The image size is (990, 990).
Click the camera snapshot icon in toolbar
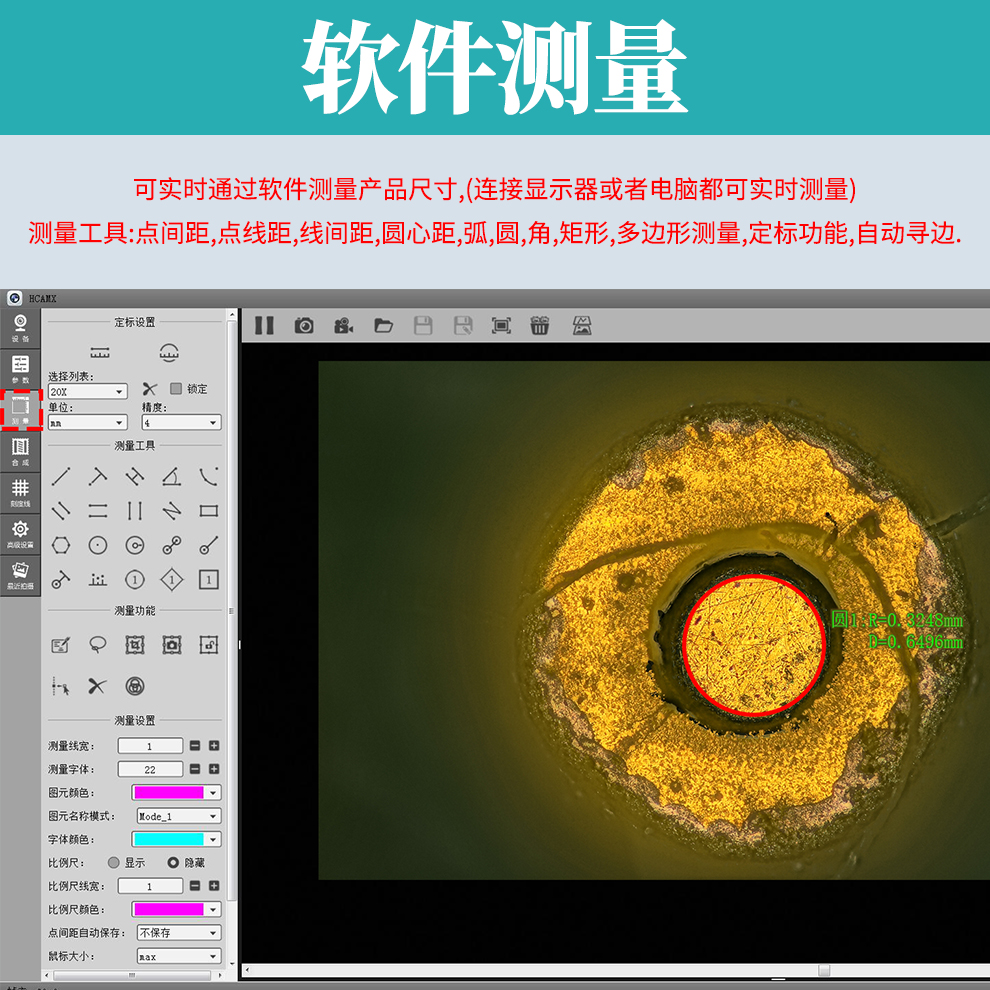(304, 325)
